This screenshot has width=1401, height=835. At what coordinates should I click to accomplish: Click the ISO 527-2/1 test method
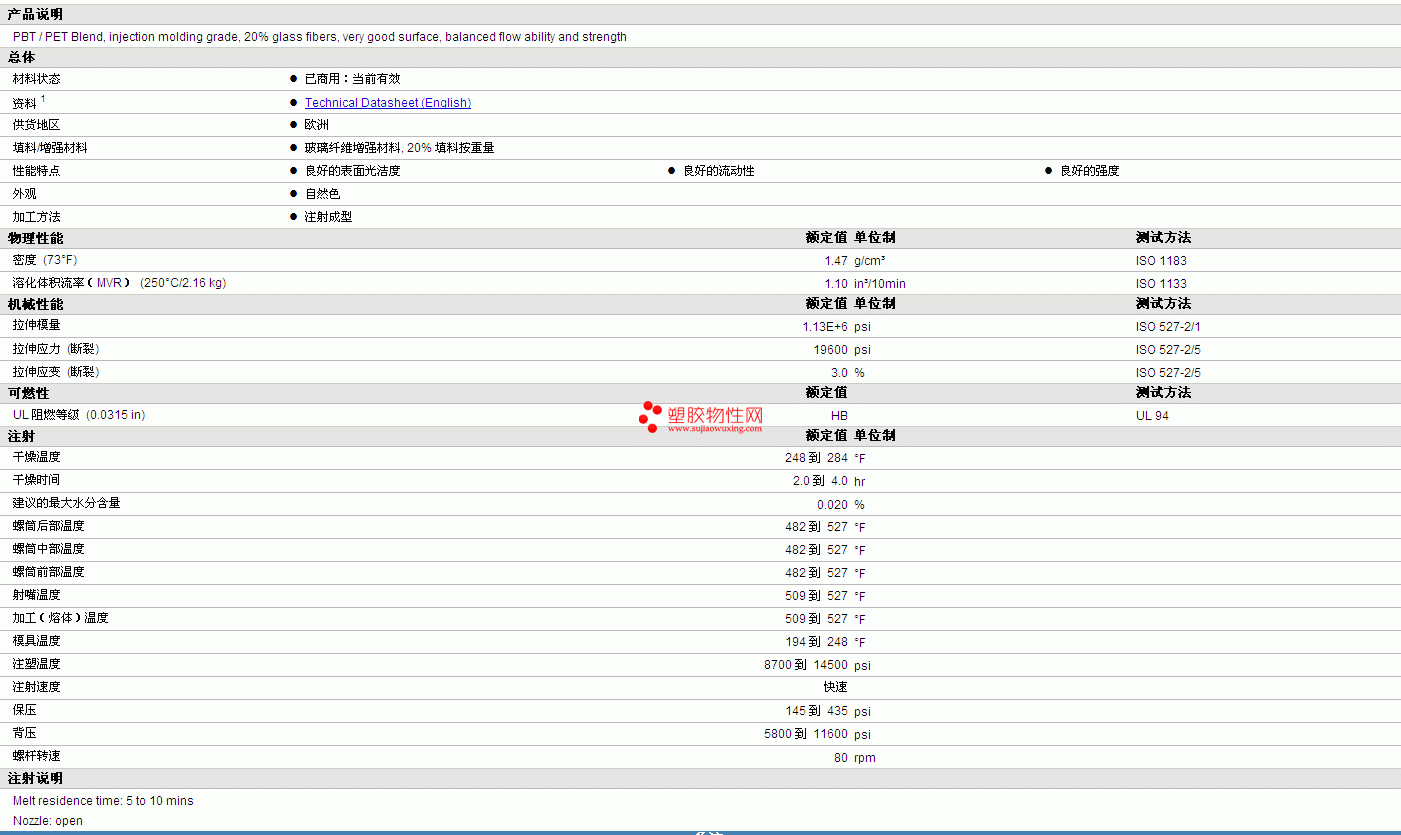click(x=1168, y=327)
